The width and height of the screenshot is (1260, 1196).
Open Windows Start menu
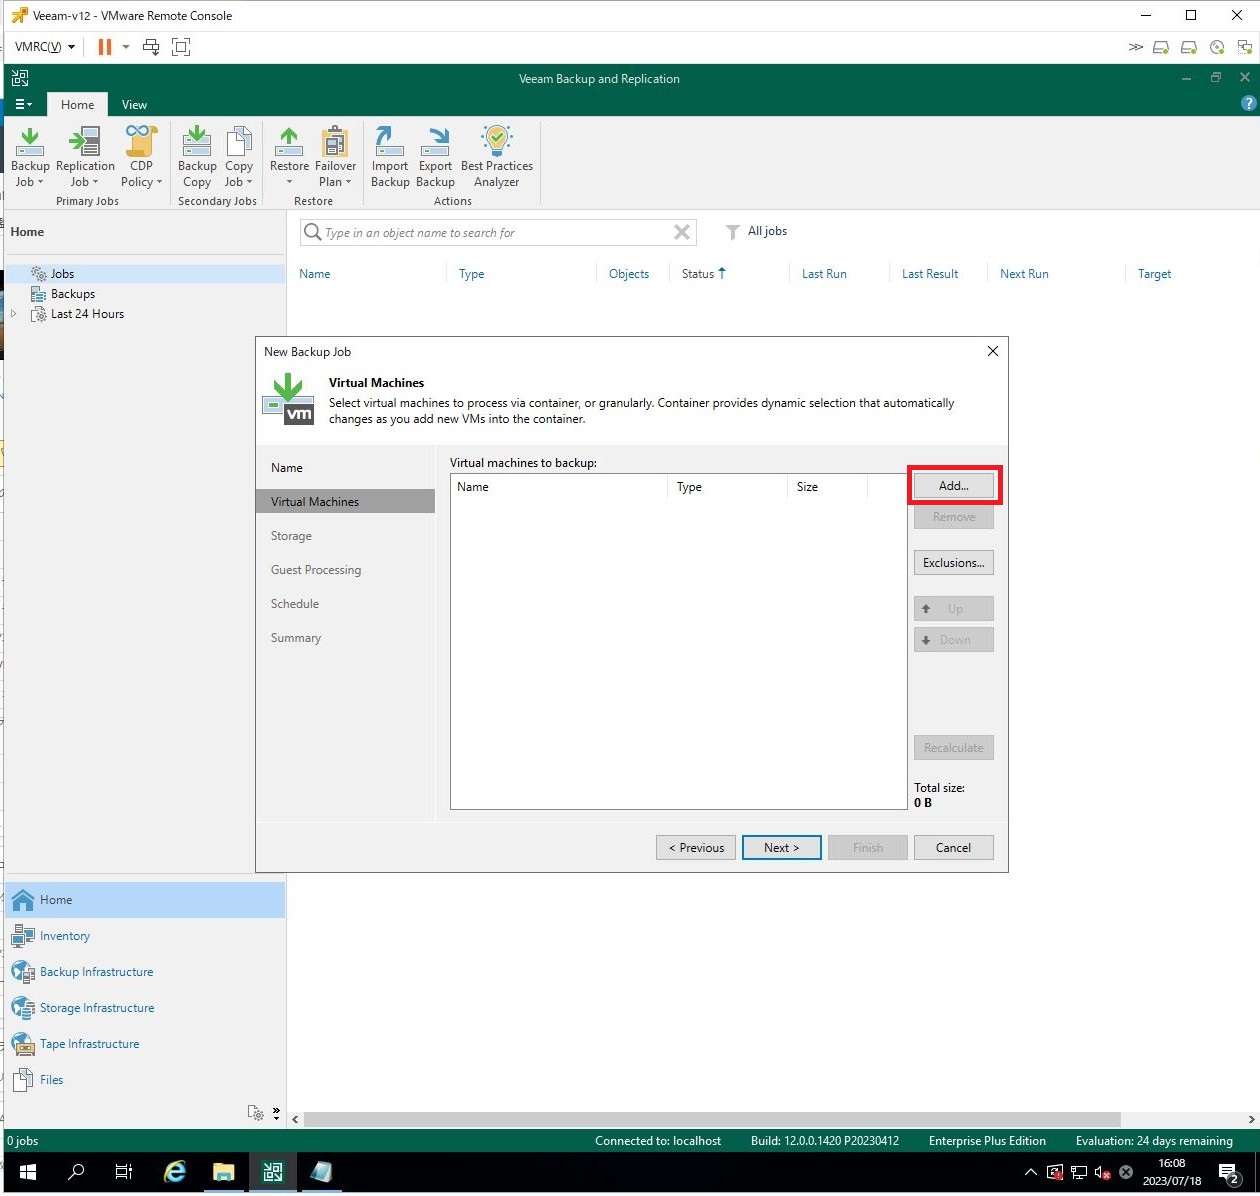click(28, 1172)
